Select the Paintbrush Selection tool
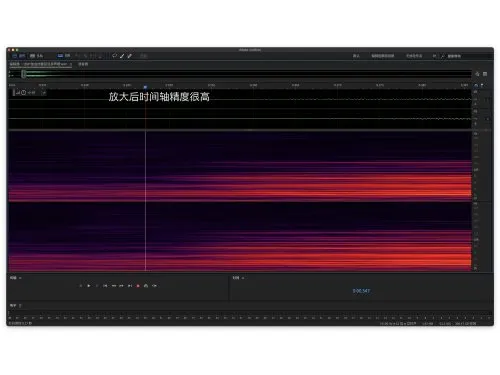The width and height of the screenshot is (500, 375). pyautogui.click(x=122, y=56)
